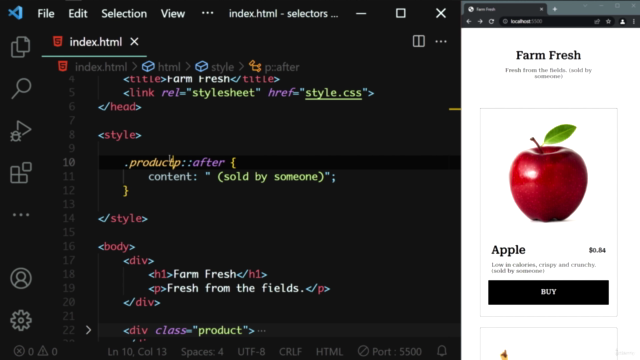Image resolution: width=640 pixels, height=360 pixels.
Task: Click the VS Code logo icon
Action: tap(16, 13)
